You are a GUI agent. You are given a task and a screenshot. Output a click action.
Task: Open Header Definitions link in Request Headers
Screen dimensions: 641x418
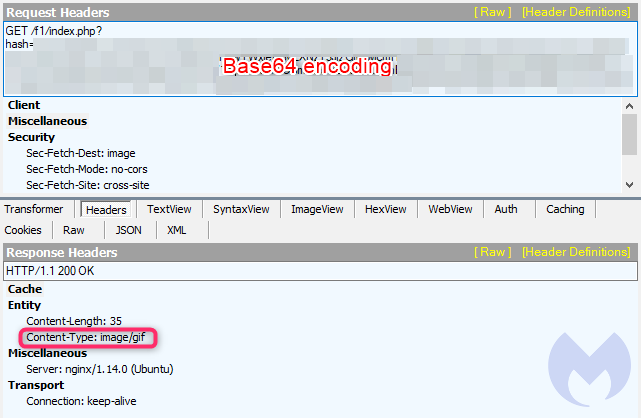point(575,12)
